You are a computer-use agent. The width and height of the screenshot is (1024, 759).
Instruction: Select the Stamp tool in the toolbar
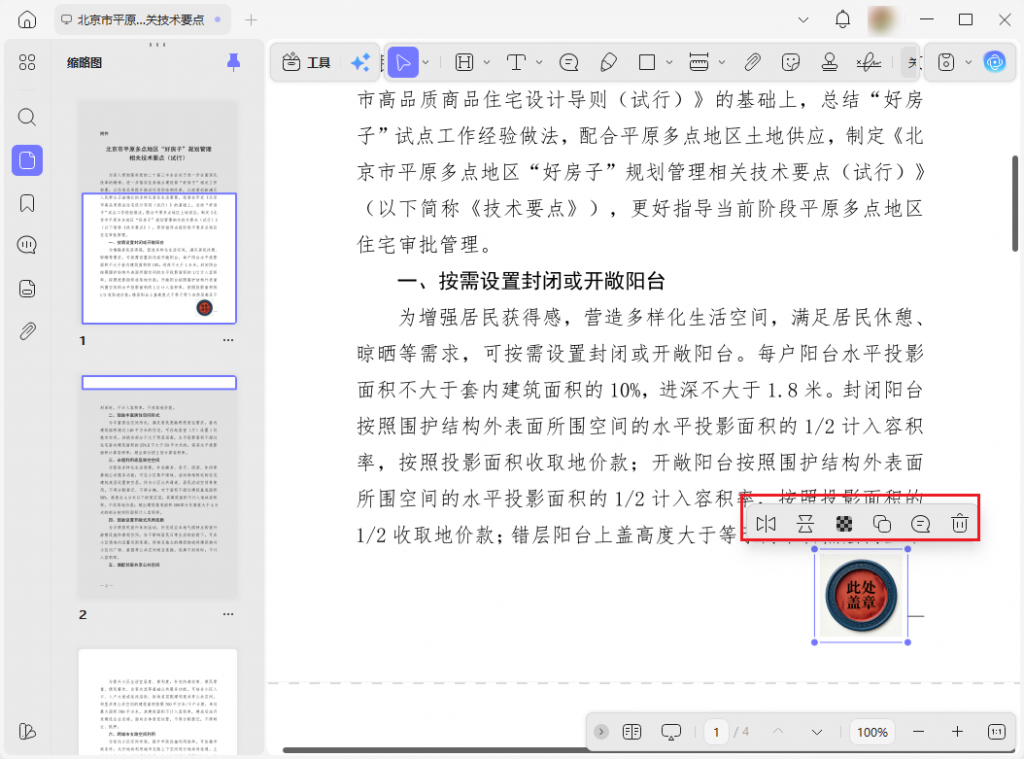tap(830, 62)
